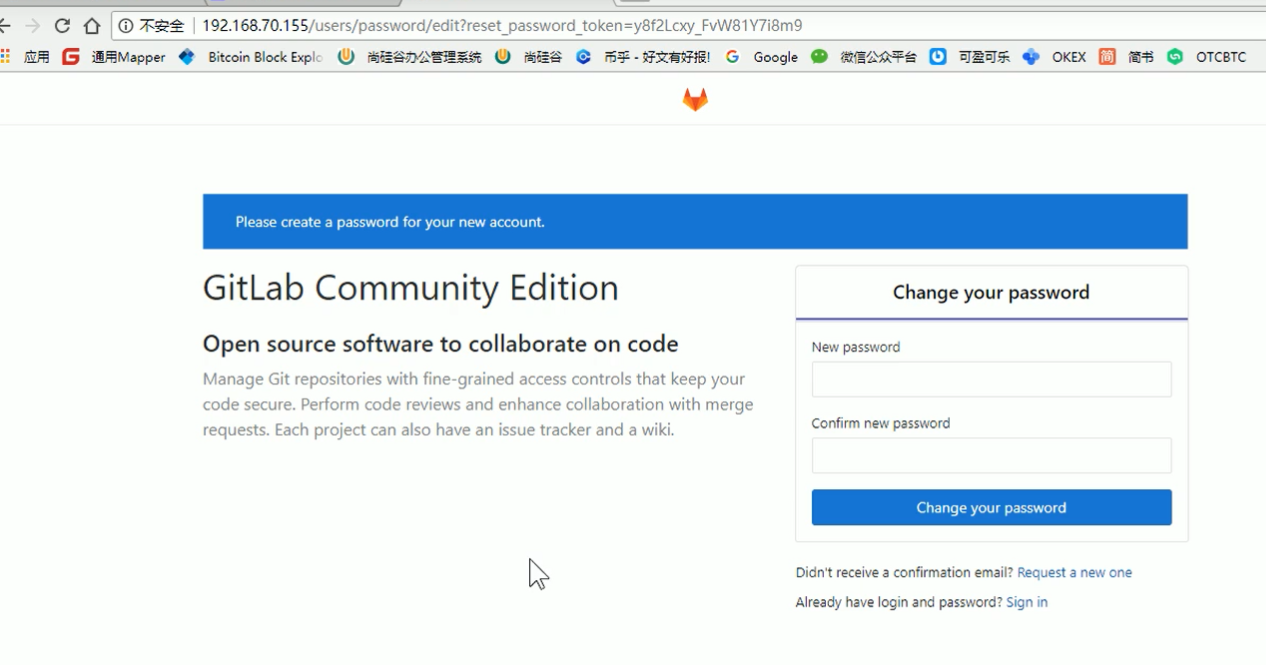Follow the Request a new one link
The height and width of the screenshot is (665, 1266).
click(x=1075, y=573)
